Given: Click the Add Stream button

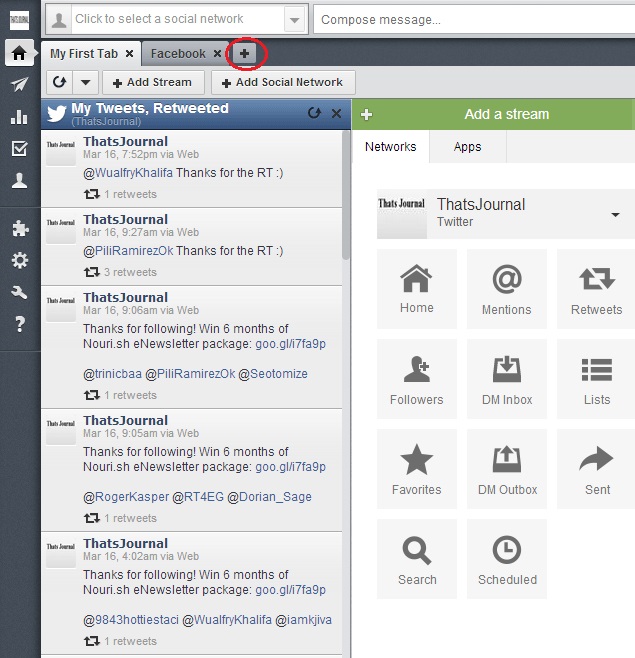Looking at the screenshot, I should 153,82.
